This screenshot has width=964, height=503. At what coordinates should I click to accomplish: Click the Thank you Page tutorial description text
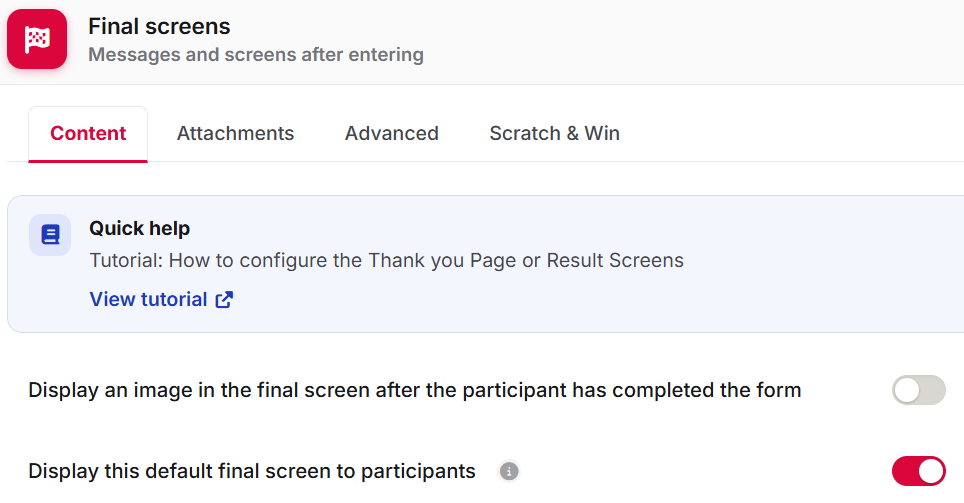pyautogui.click(x=387, y=261)
